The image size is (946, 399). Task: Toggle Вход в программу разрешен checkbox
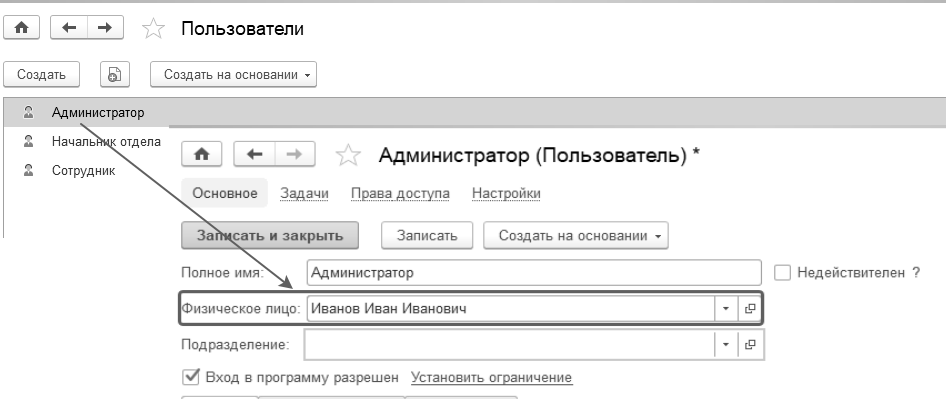point(191,377)
